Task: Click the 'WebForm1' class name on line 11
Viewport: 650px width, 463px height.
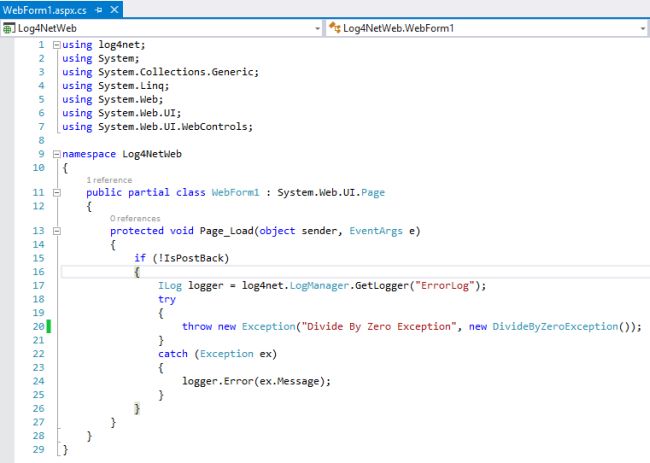Action: coord(235,193)
